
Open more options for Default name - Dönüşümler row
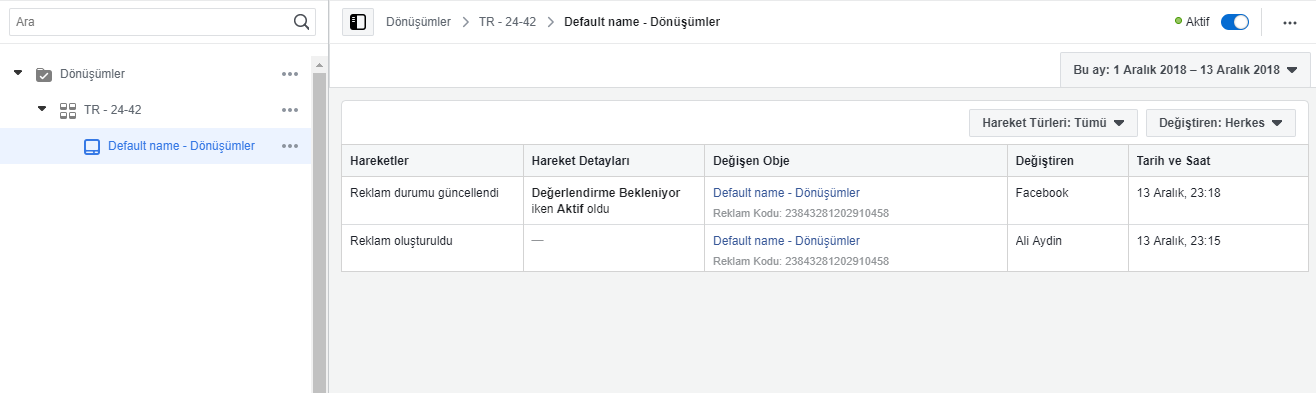(290, 146)
